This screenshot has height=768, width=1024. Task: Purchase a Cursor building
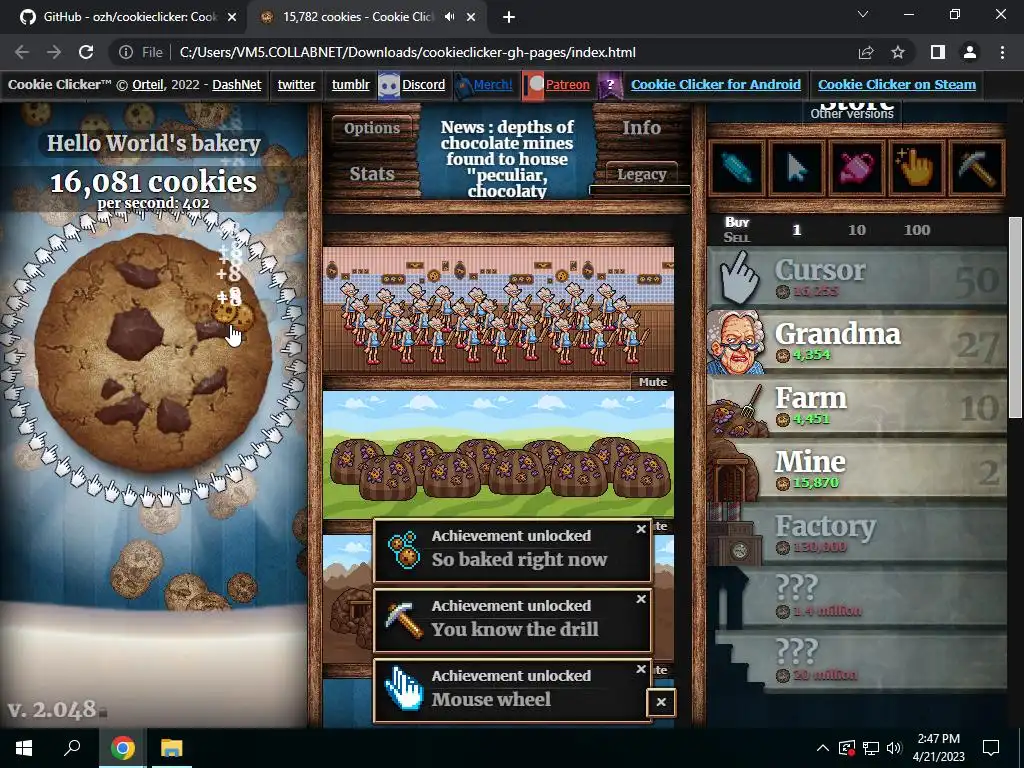[x=857, y=279]
